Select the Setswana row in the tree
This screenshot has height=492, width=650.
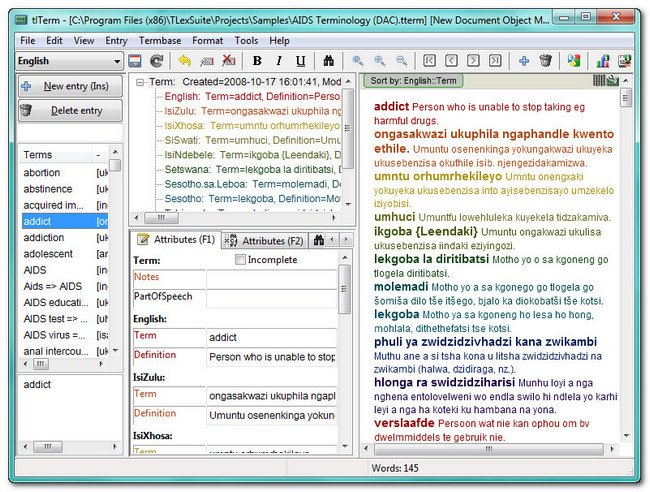pos(252,170)
